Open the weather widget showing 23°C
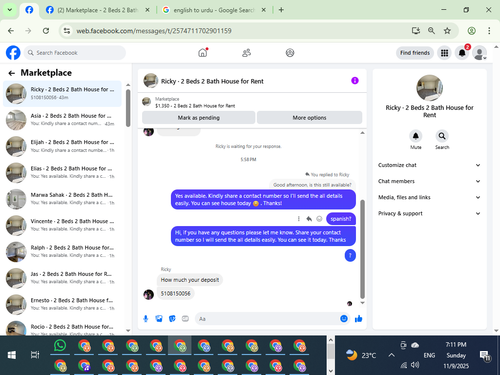Image resolution: width=500 pixels, height=375 pixels. (361, 355)
